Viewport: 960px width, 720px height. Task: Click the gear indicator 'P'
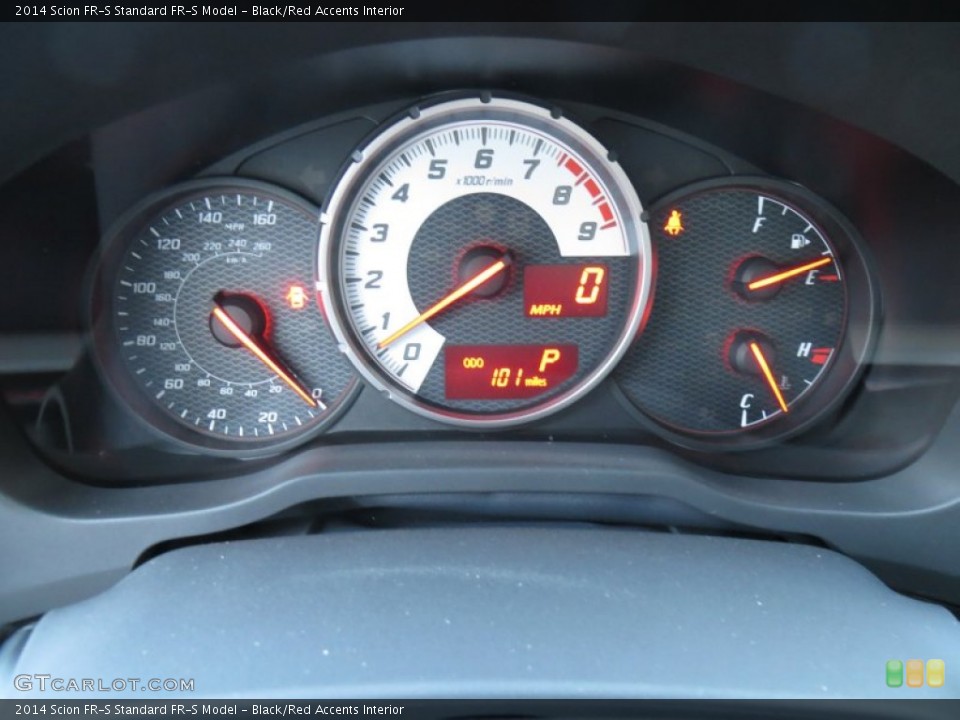pos(549,359)
